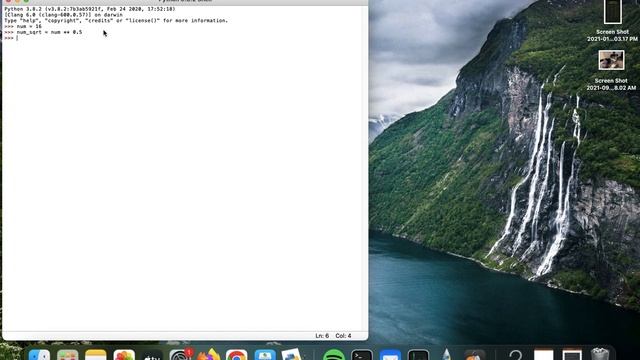Click the 'num = 16' shell line
This screenshot has height=360, width=640.
tap(23, 26)
